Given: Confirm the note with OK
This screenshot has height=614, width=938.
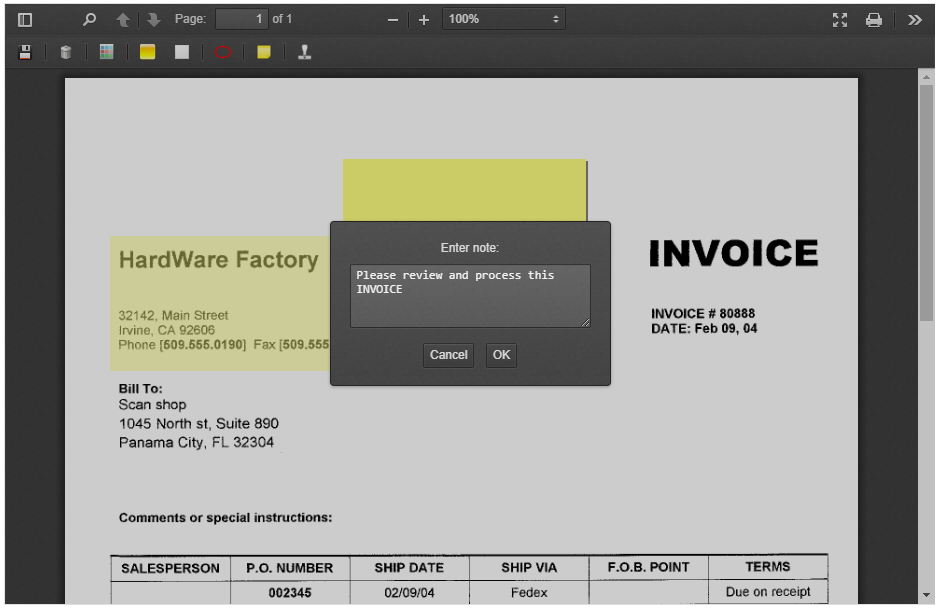Looking at the screenshot, I should tap(501, 355).
